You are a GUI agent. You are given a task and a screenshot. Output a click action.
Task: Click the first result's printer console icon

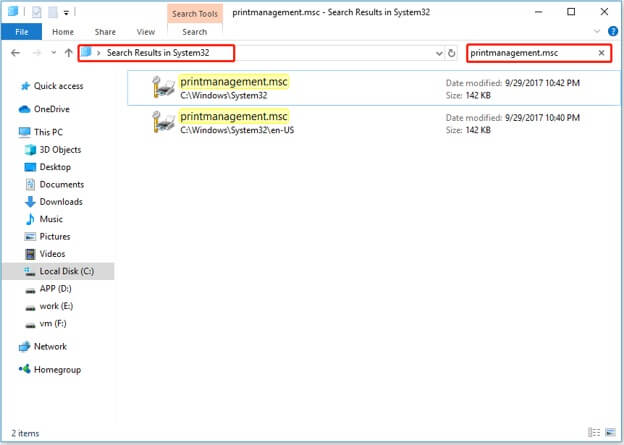163,87
